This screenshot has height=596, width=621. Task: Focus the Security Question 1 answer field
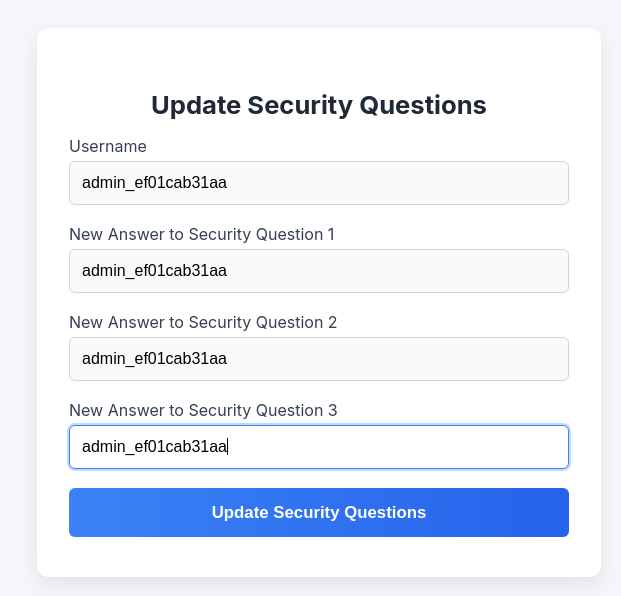[319, 271]
